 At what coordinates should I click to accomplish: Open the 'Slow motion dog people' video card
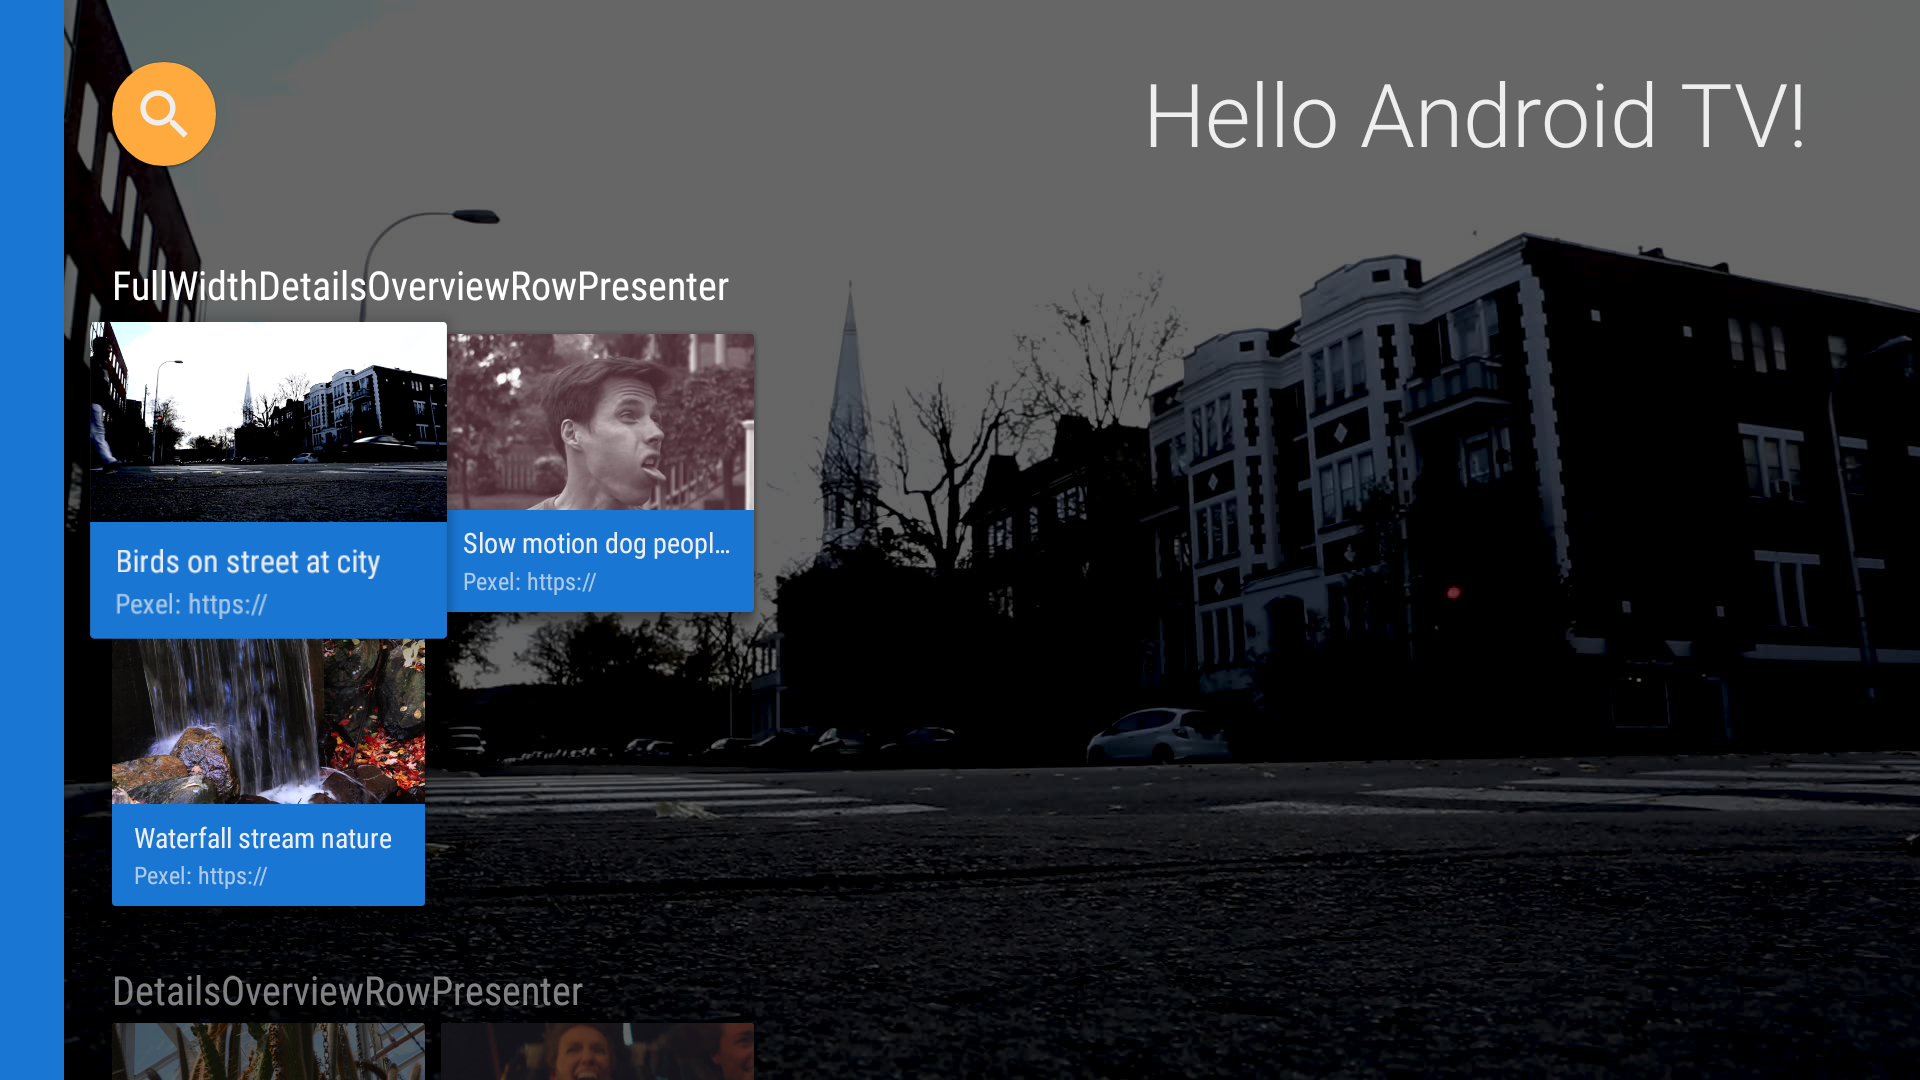point(600,470)
